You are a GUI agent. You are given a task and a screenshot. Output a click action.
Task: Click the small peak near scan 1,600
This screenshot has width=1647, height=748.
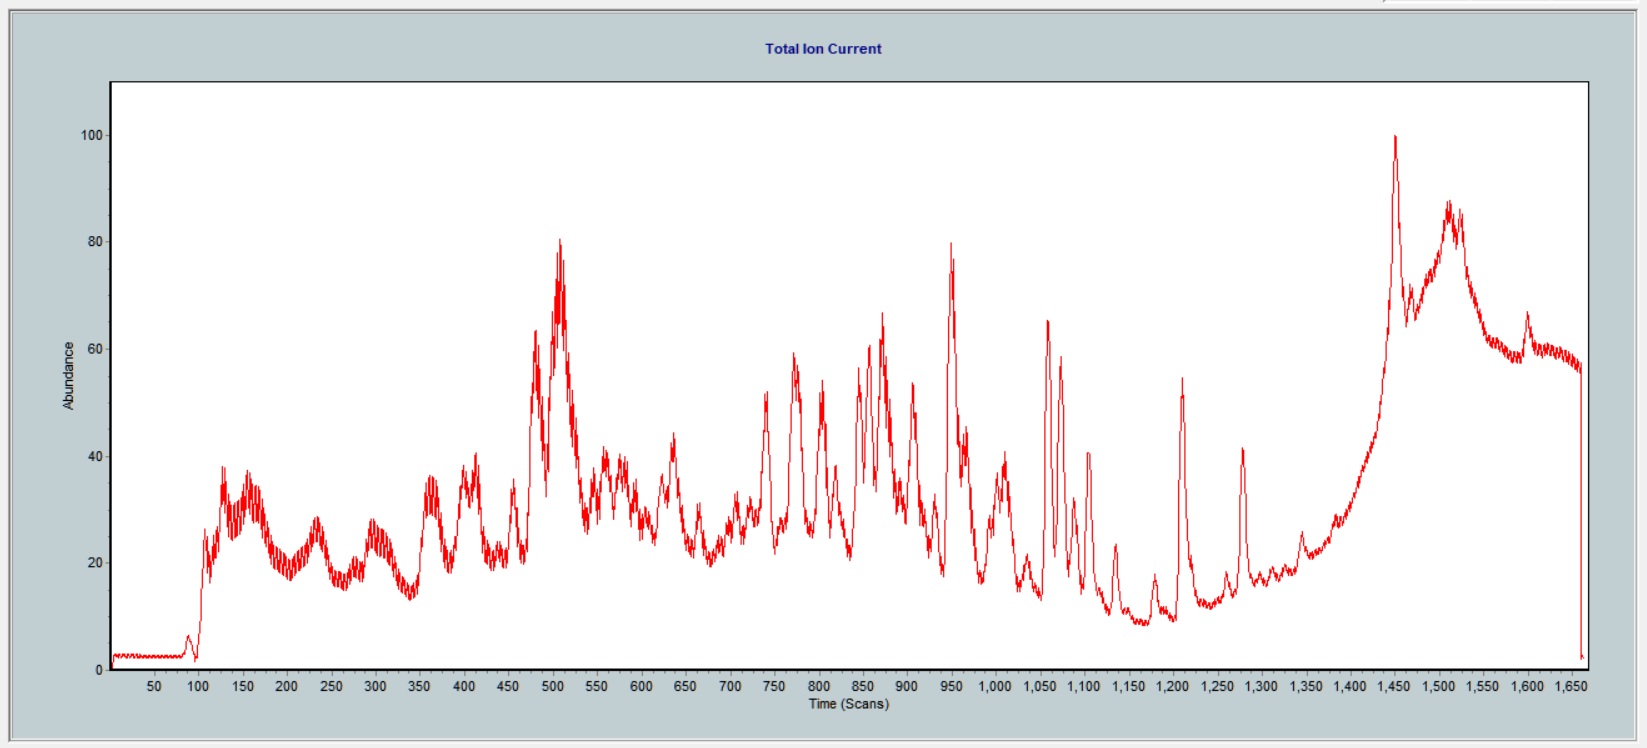coord(1527,314)
